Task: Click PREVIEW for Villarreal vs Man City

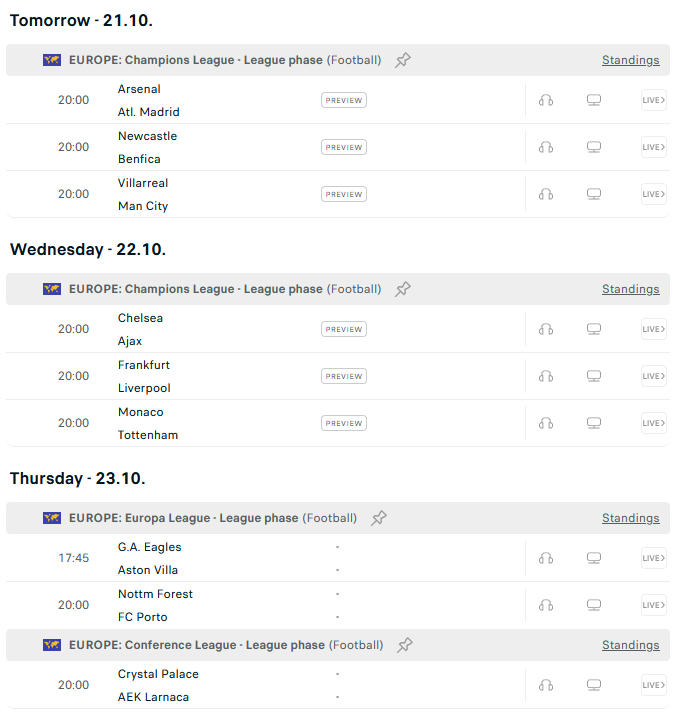Action: pyautogui.click(x=344, y=194)
